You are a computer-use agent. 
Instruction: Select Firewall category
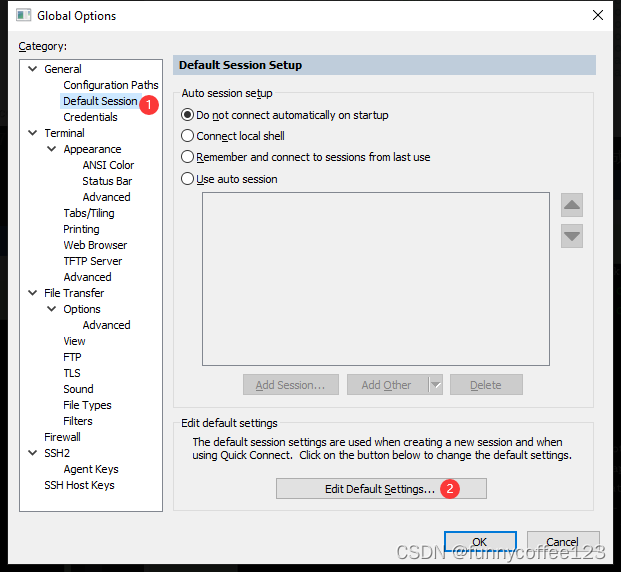point(62,437)
